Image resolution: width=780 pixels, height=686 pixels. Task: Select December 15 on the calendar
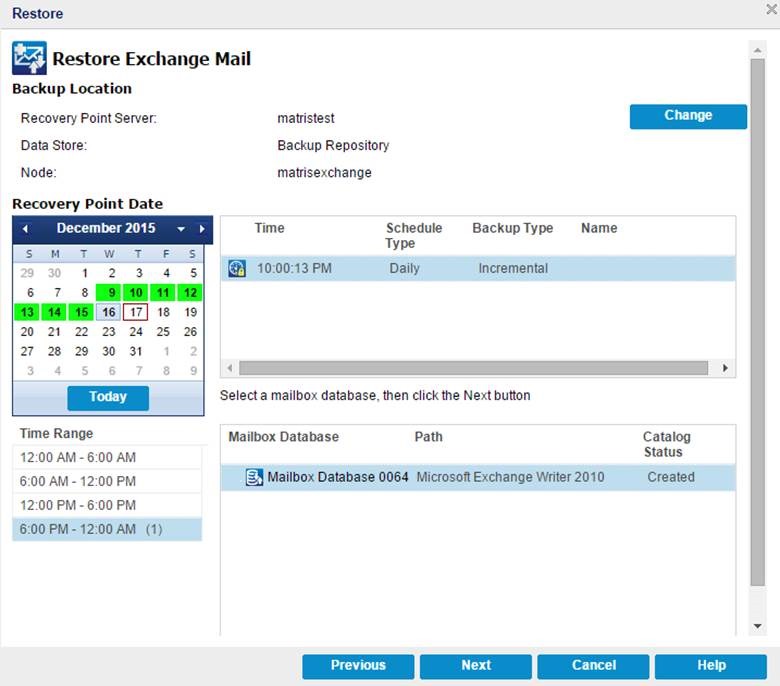[81, 312]
